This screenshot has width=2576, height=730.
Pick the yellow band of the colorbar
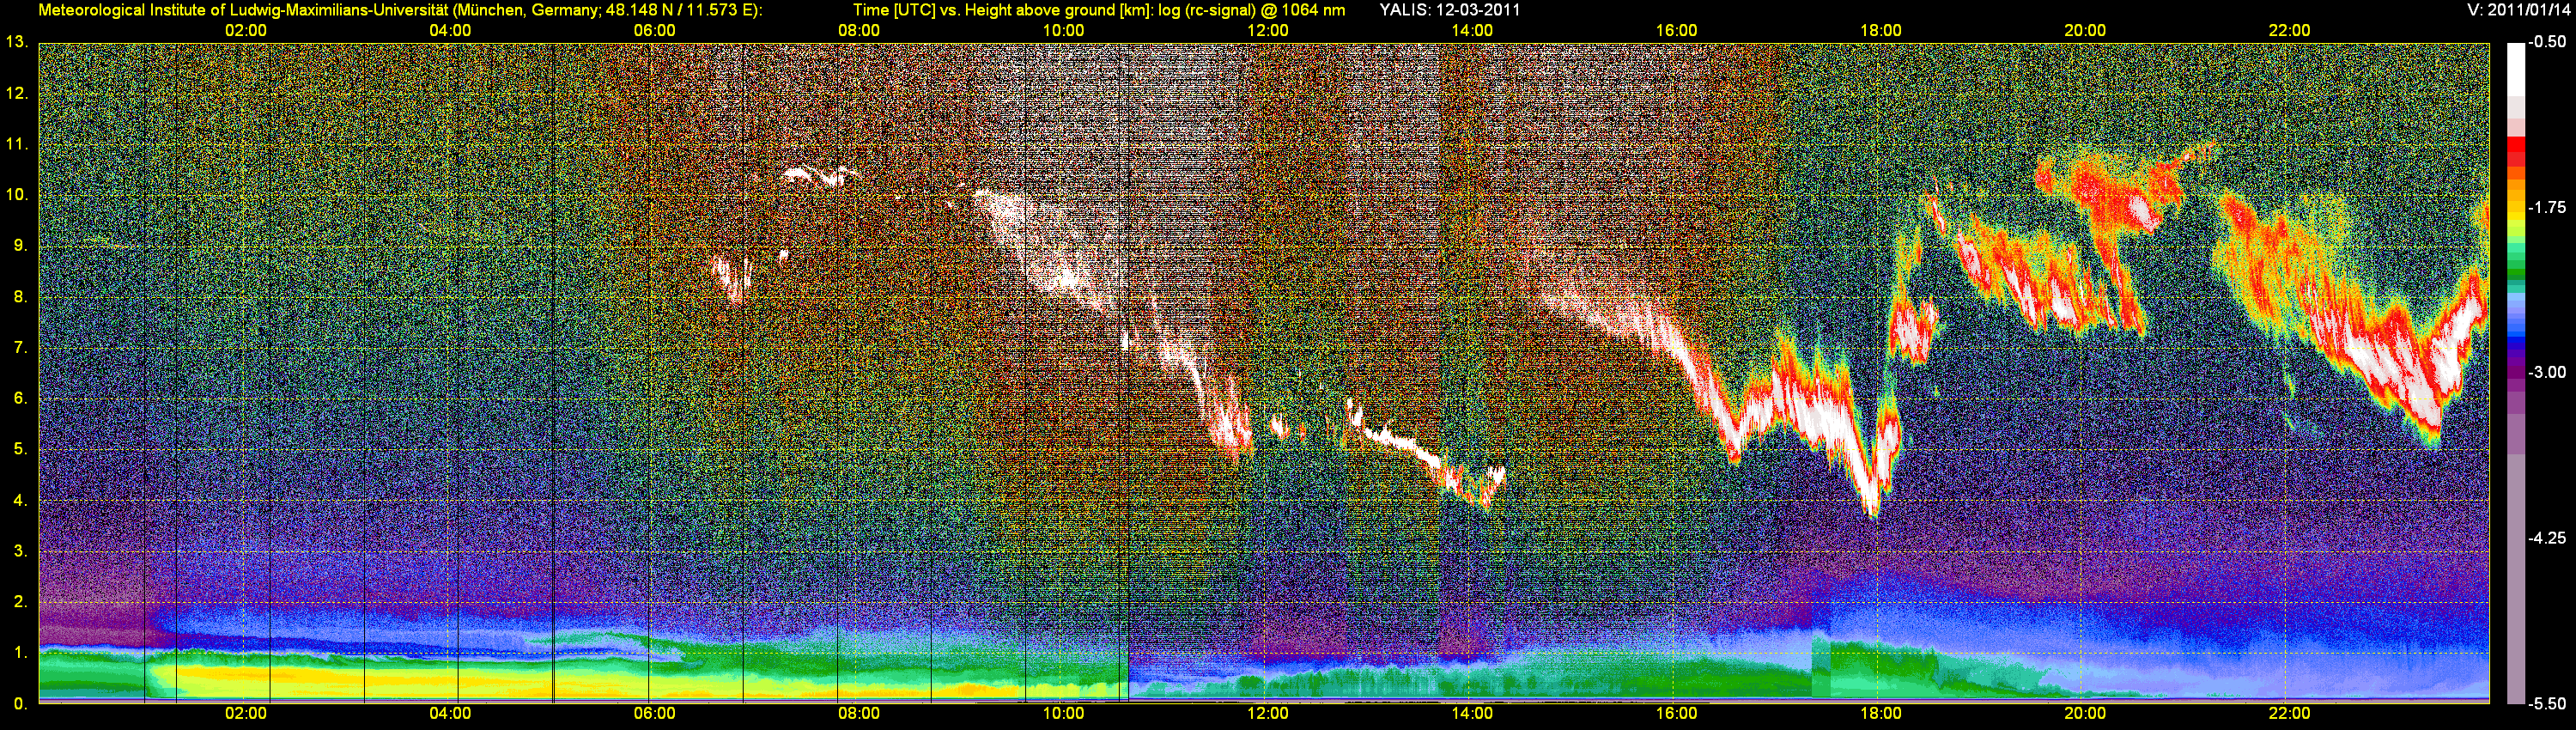point(2515,218)
